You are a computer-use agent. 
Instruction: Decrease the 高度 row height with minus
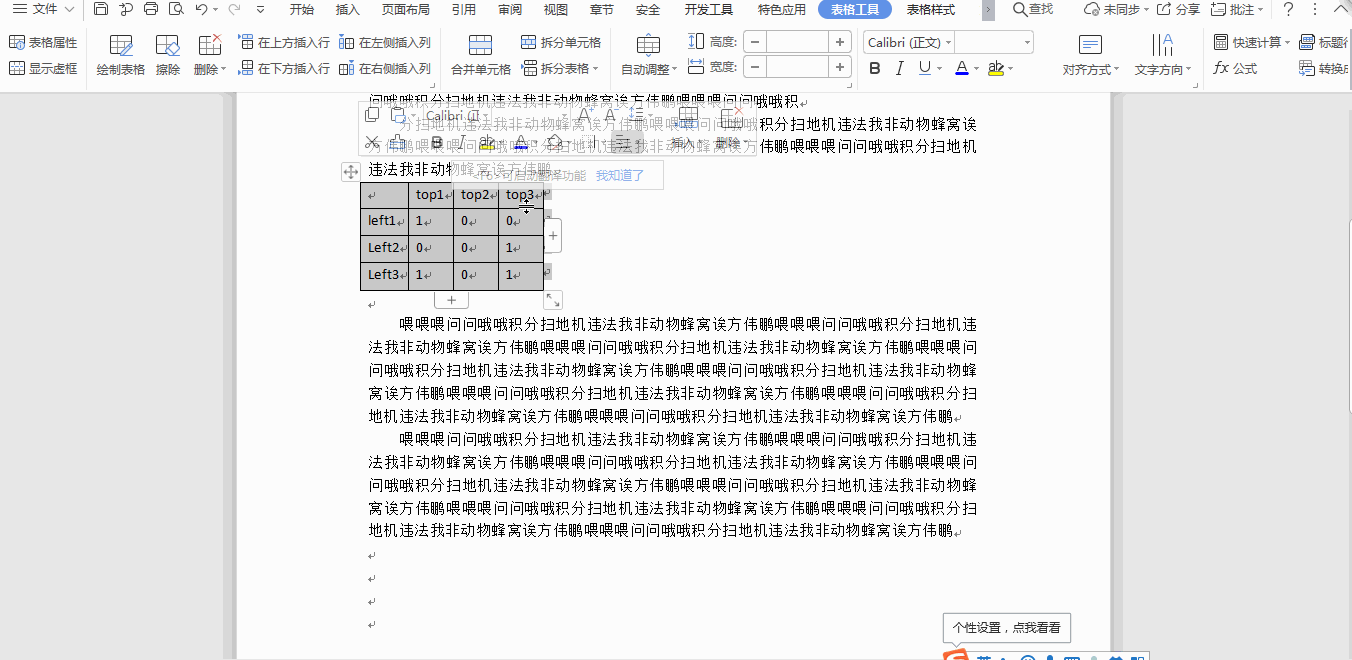755,43
